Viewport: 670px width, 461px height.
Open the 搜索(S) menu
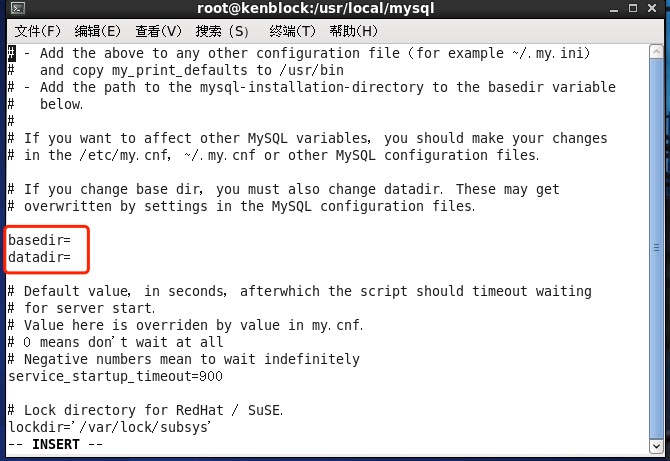(x=222, y=31)
